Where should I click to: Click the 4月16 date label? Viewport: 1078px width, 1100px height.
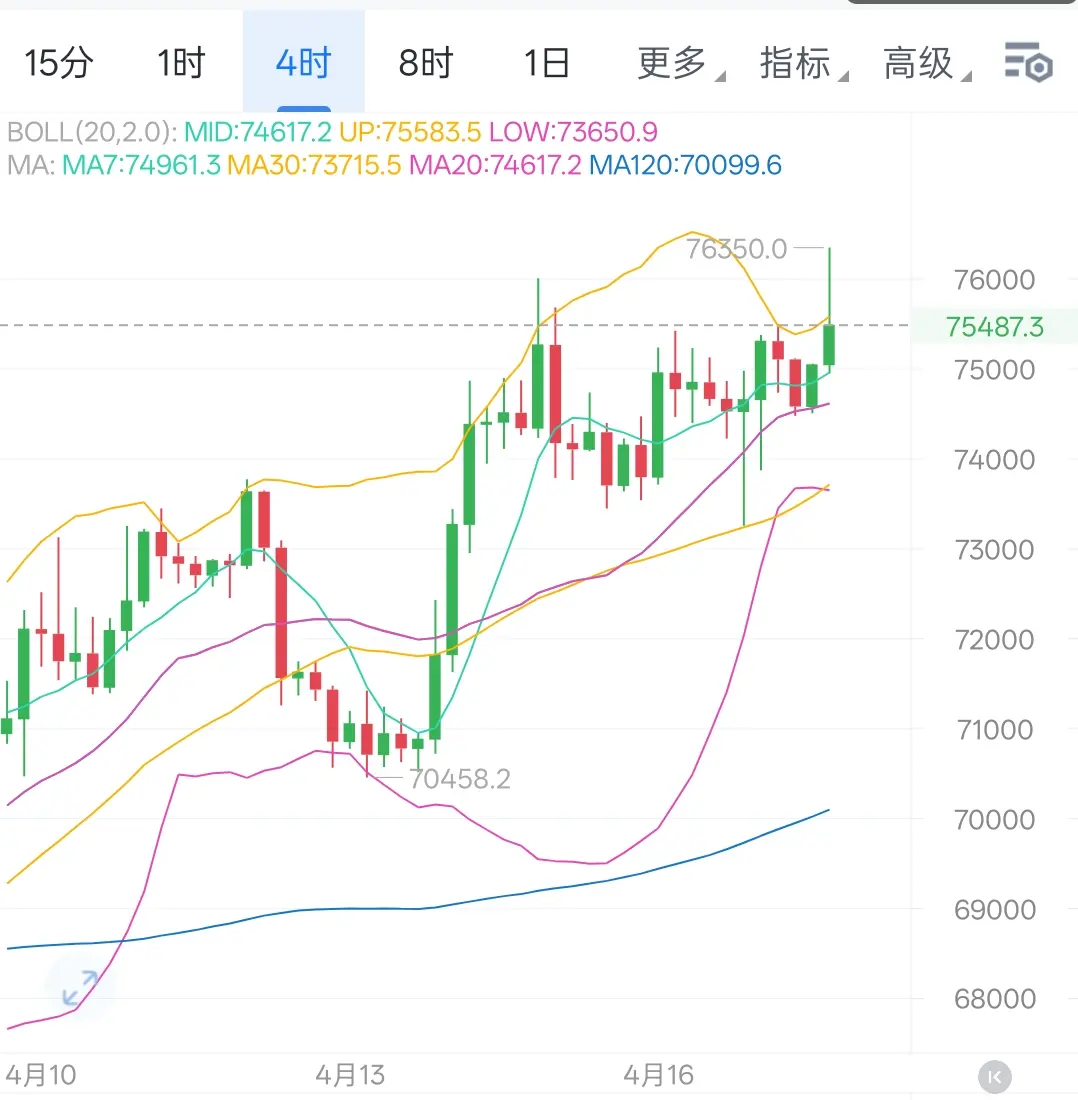pyautogui.click(x=659, y=1075)
